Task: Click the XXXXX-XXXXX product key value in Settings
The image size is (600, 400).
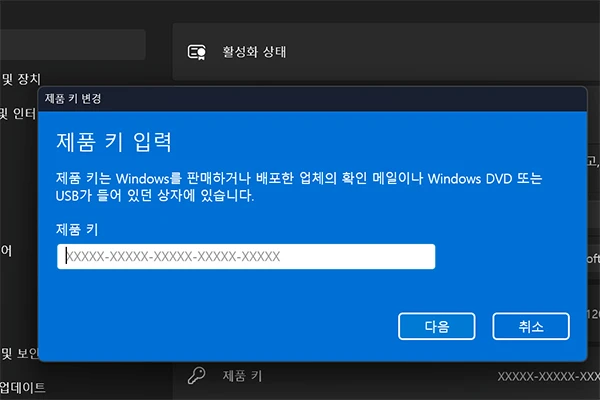Action: tap(549, 377)
